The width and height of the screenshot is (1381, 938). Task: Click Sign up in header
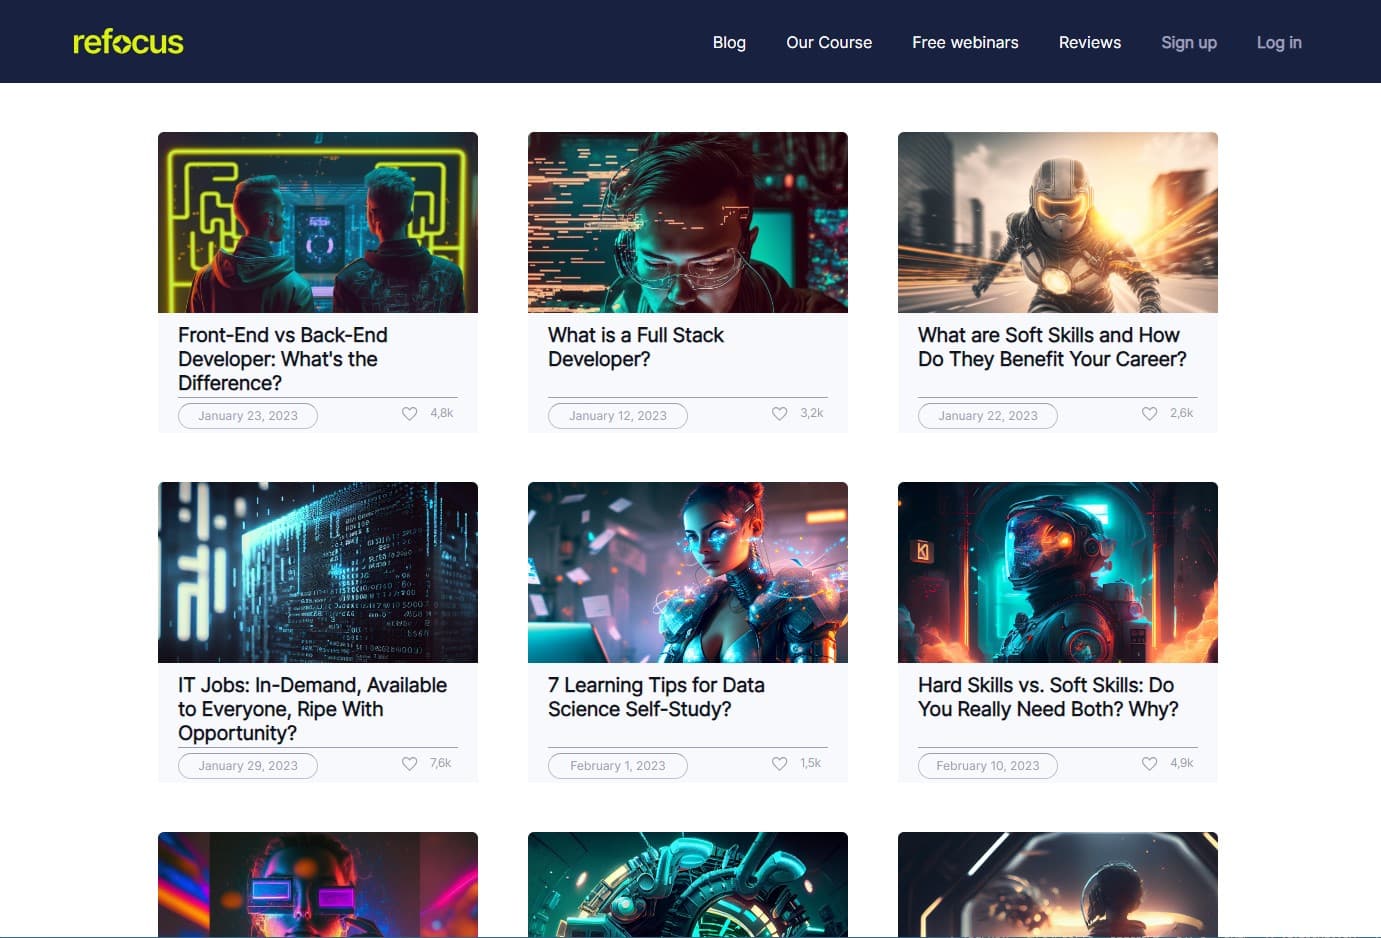click(x=1189, y=42)
